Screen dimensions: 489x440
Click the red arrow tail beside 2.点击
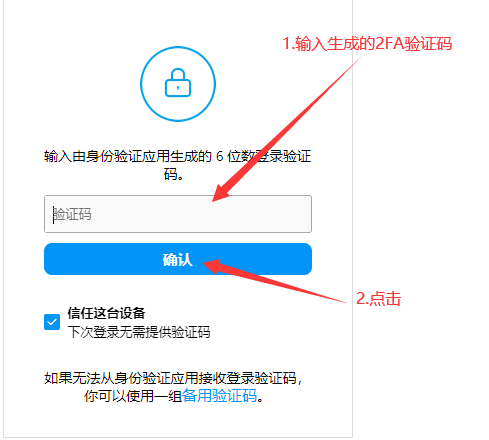click(333, 298)
